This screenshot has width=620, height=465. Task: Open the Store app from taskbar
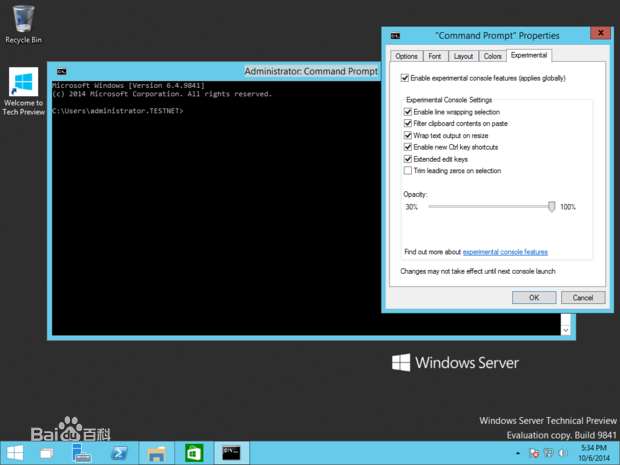coord(194,453)
